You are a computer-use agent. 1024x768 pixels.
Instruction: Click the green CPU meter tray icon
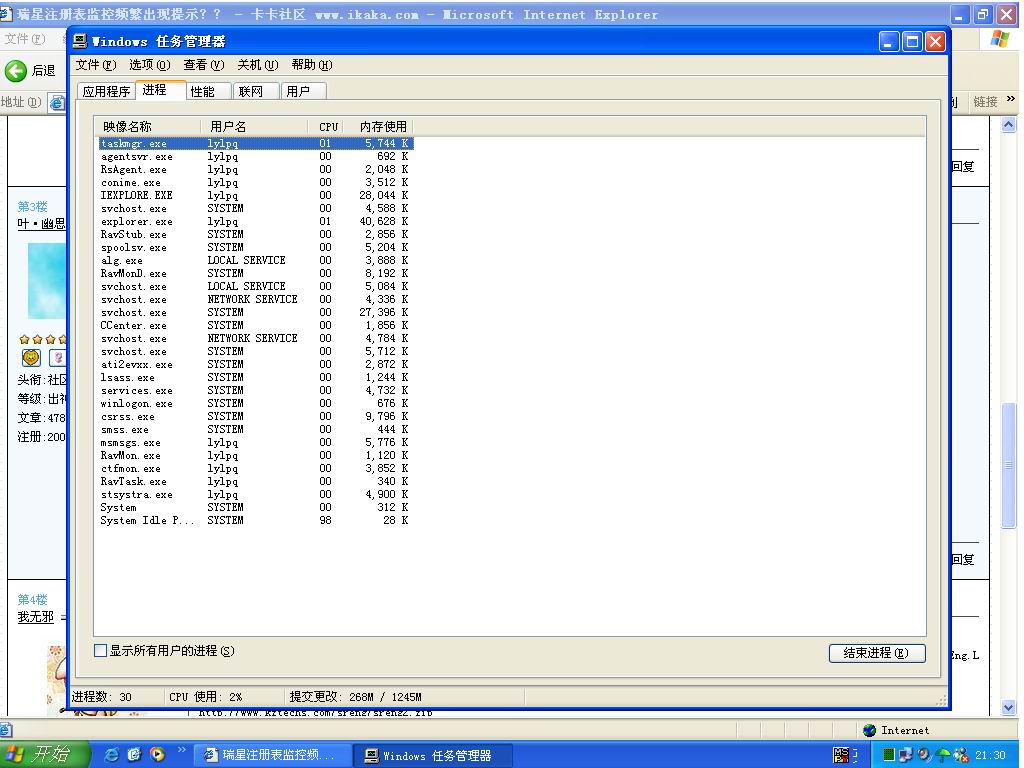tap(888, 755)
